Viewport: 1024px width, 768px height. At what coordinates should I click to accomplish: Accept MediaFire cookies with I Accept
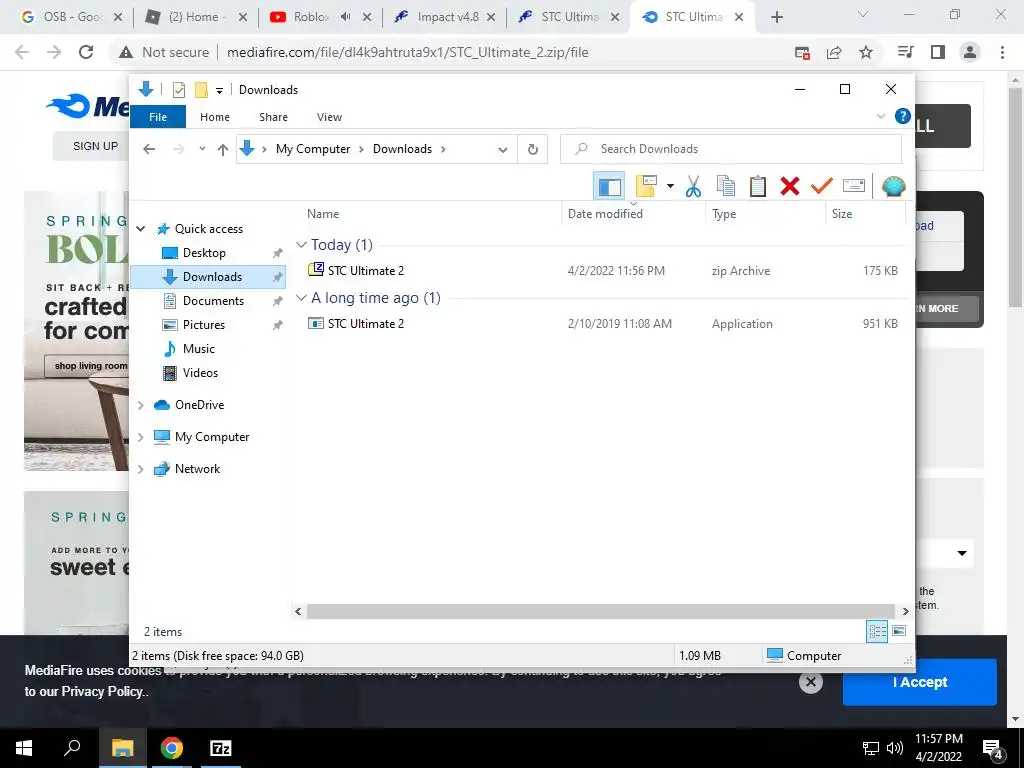(x=920, y=682)
